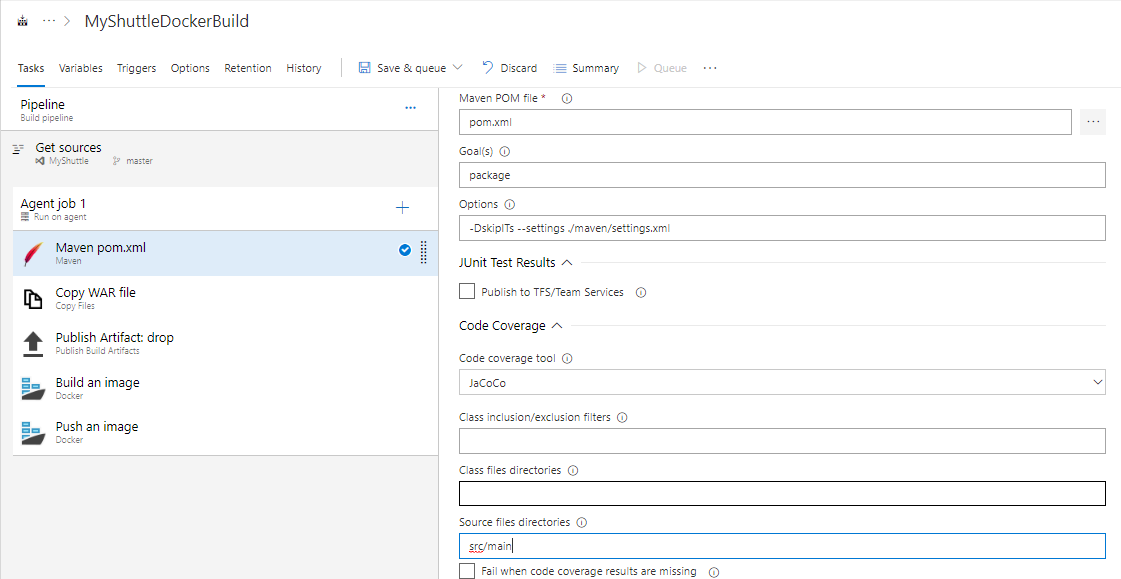Select the Maven pom.xml task
The width and height of the screenshot is (1121, 579).
click(225, 253)
